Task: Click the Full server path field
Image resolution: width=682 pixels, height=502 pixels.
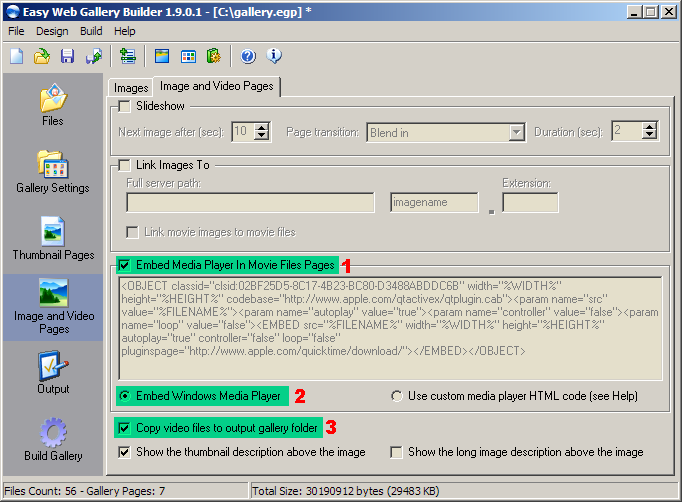Action: click(x=250, y=203)
